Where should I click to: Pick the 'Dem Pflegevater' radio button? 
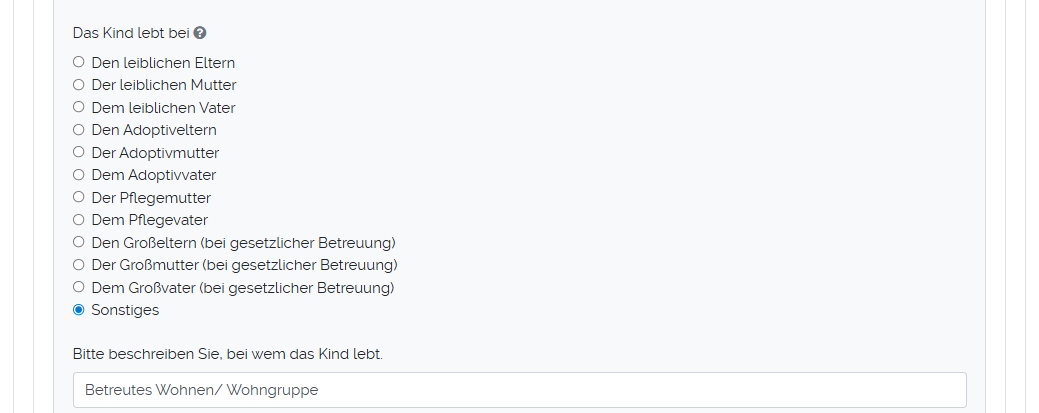[x=79, y=220]
